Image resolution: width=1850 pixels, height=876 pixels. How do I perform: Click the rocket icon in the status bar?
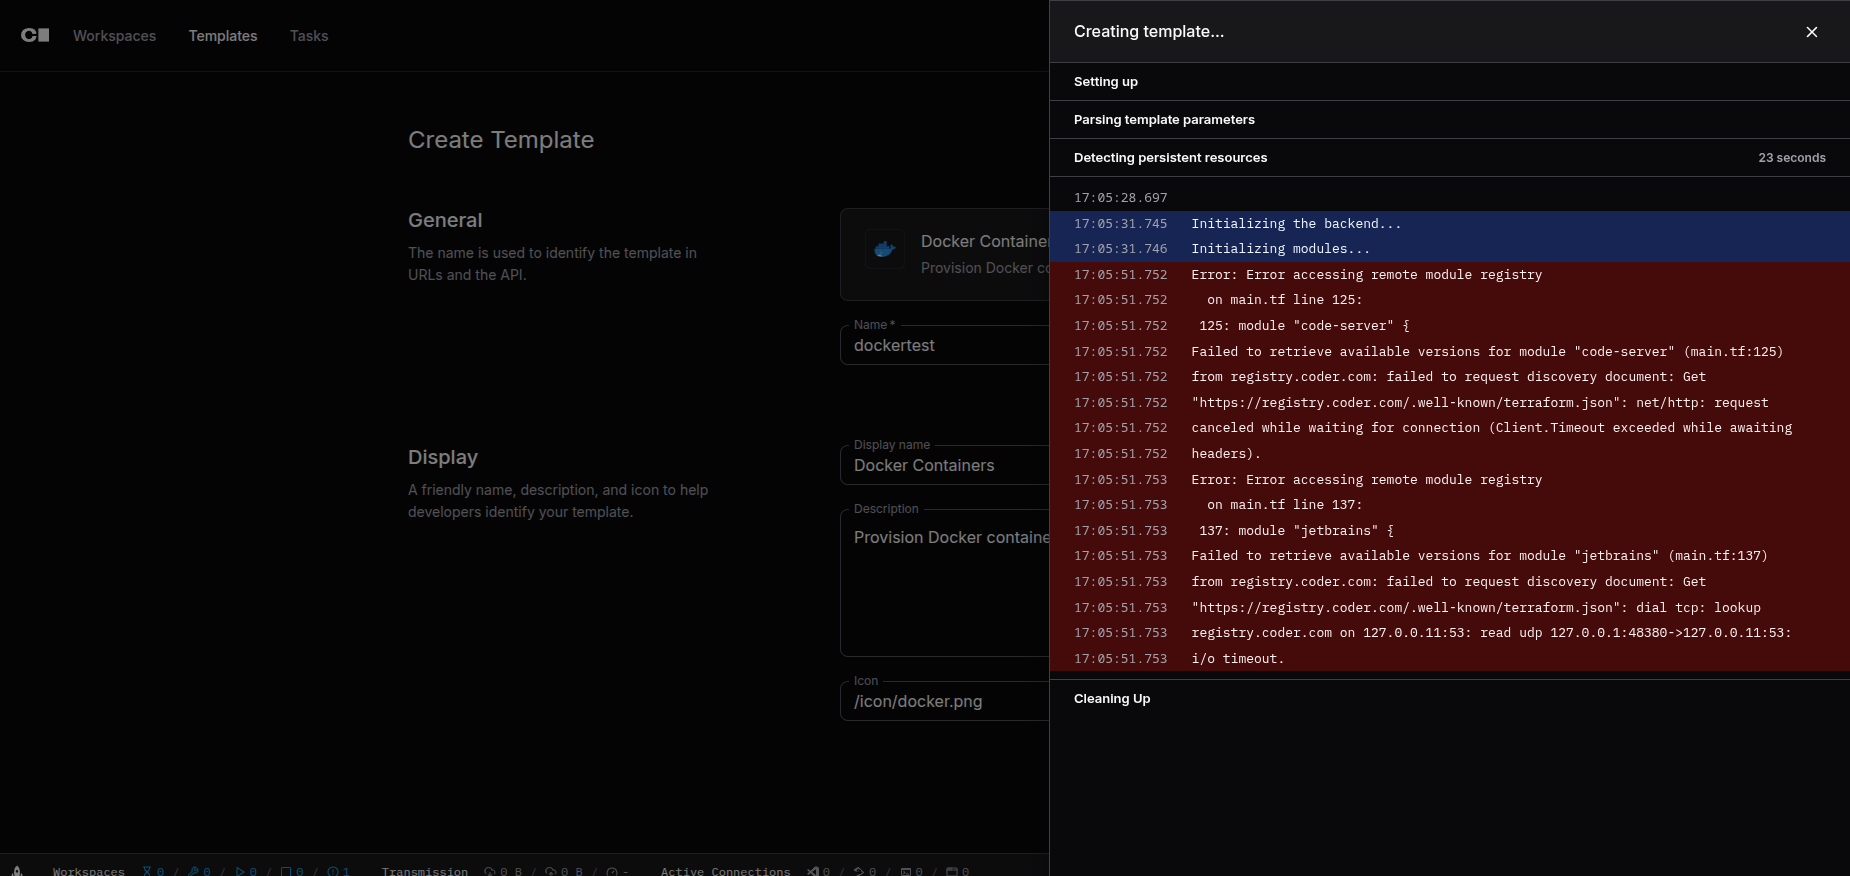[x=17, y=871]
